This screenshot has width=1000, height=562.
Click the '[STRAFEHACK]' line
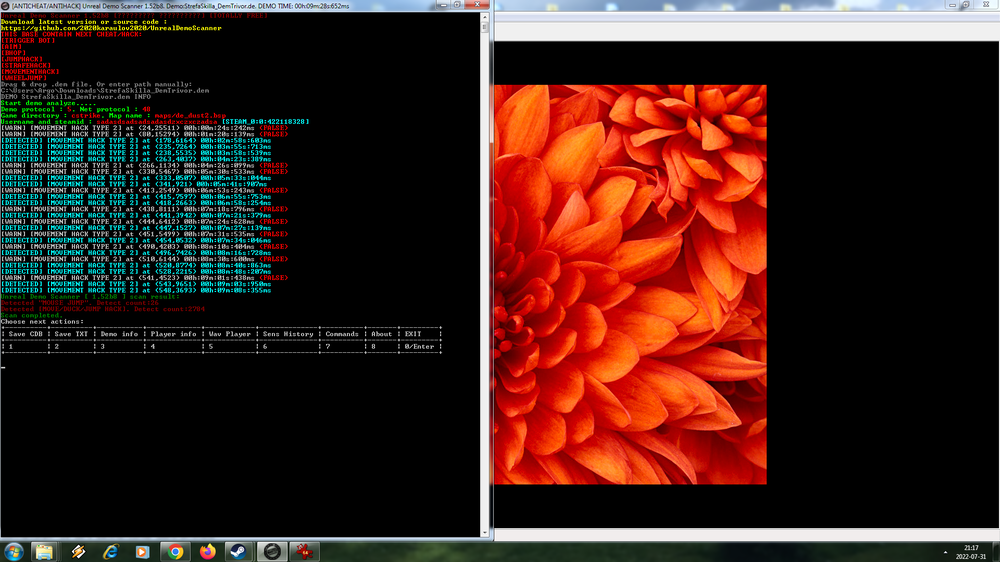pos(26,66)
